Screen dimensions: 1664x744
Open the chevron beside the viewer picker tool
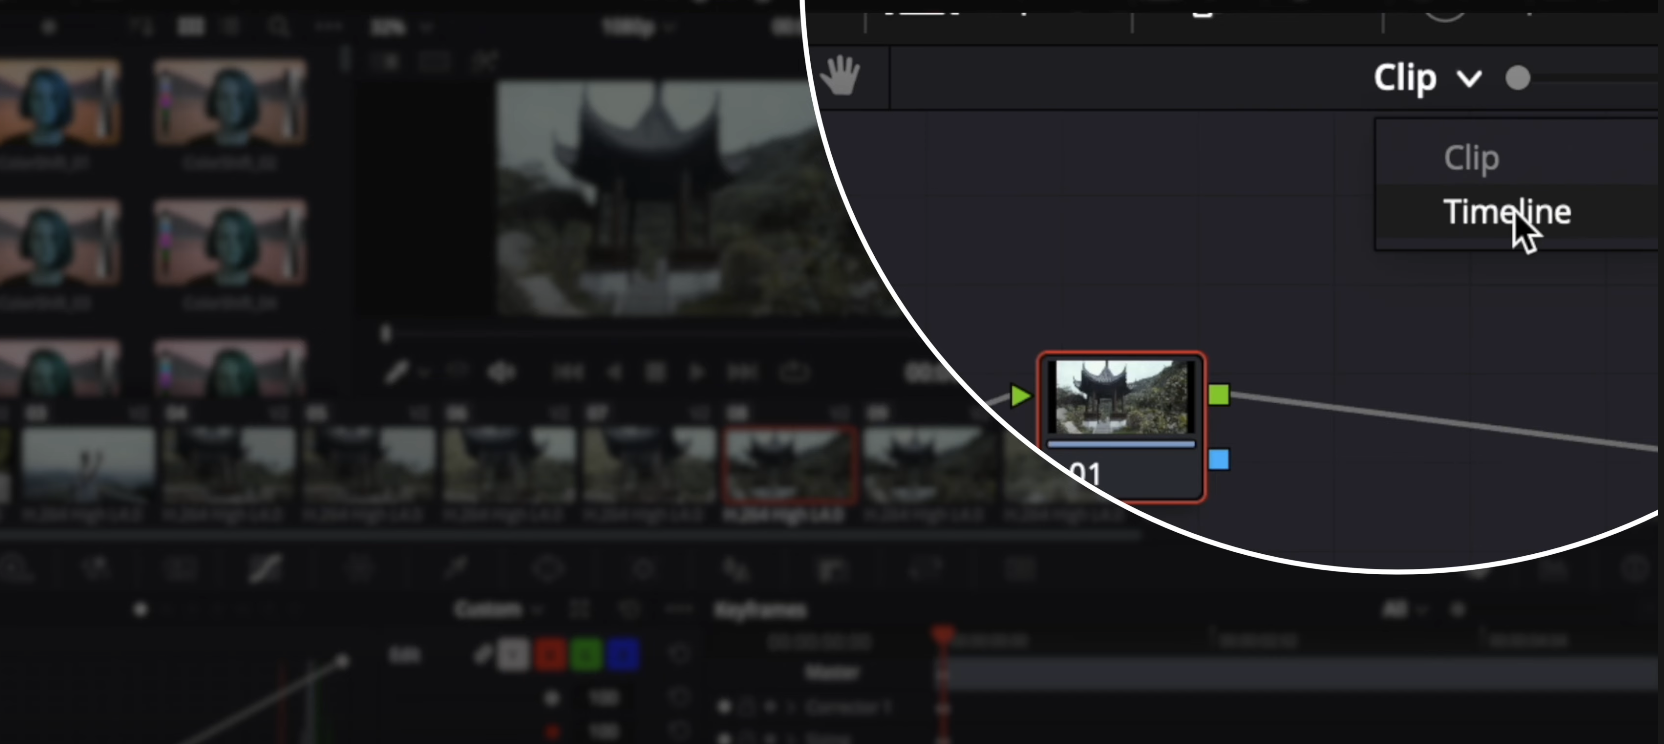coord(425,373)
